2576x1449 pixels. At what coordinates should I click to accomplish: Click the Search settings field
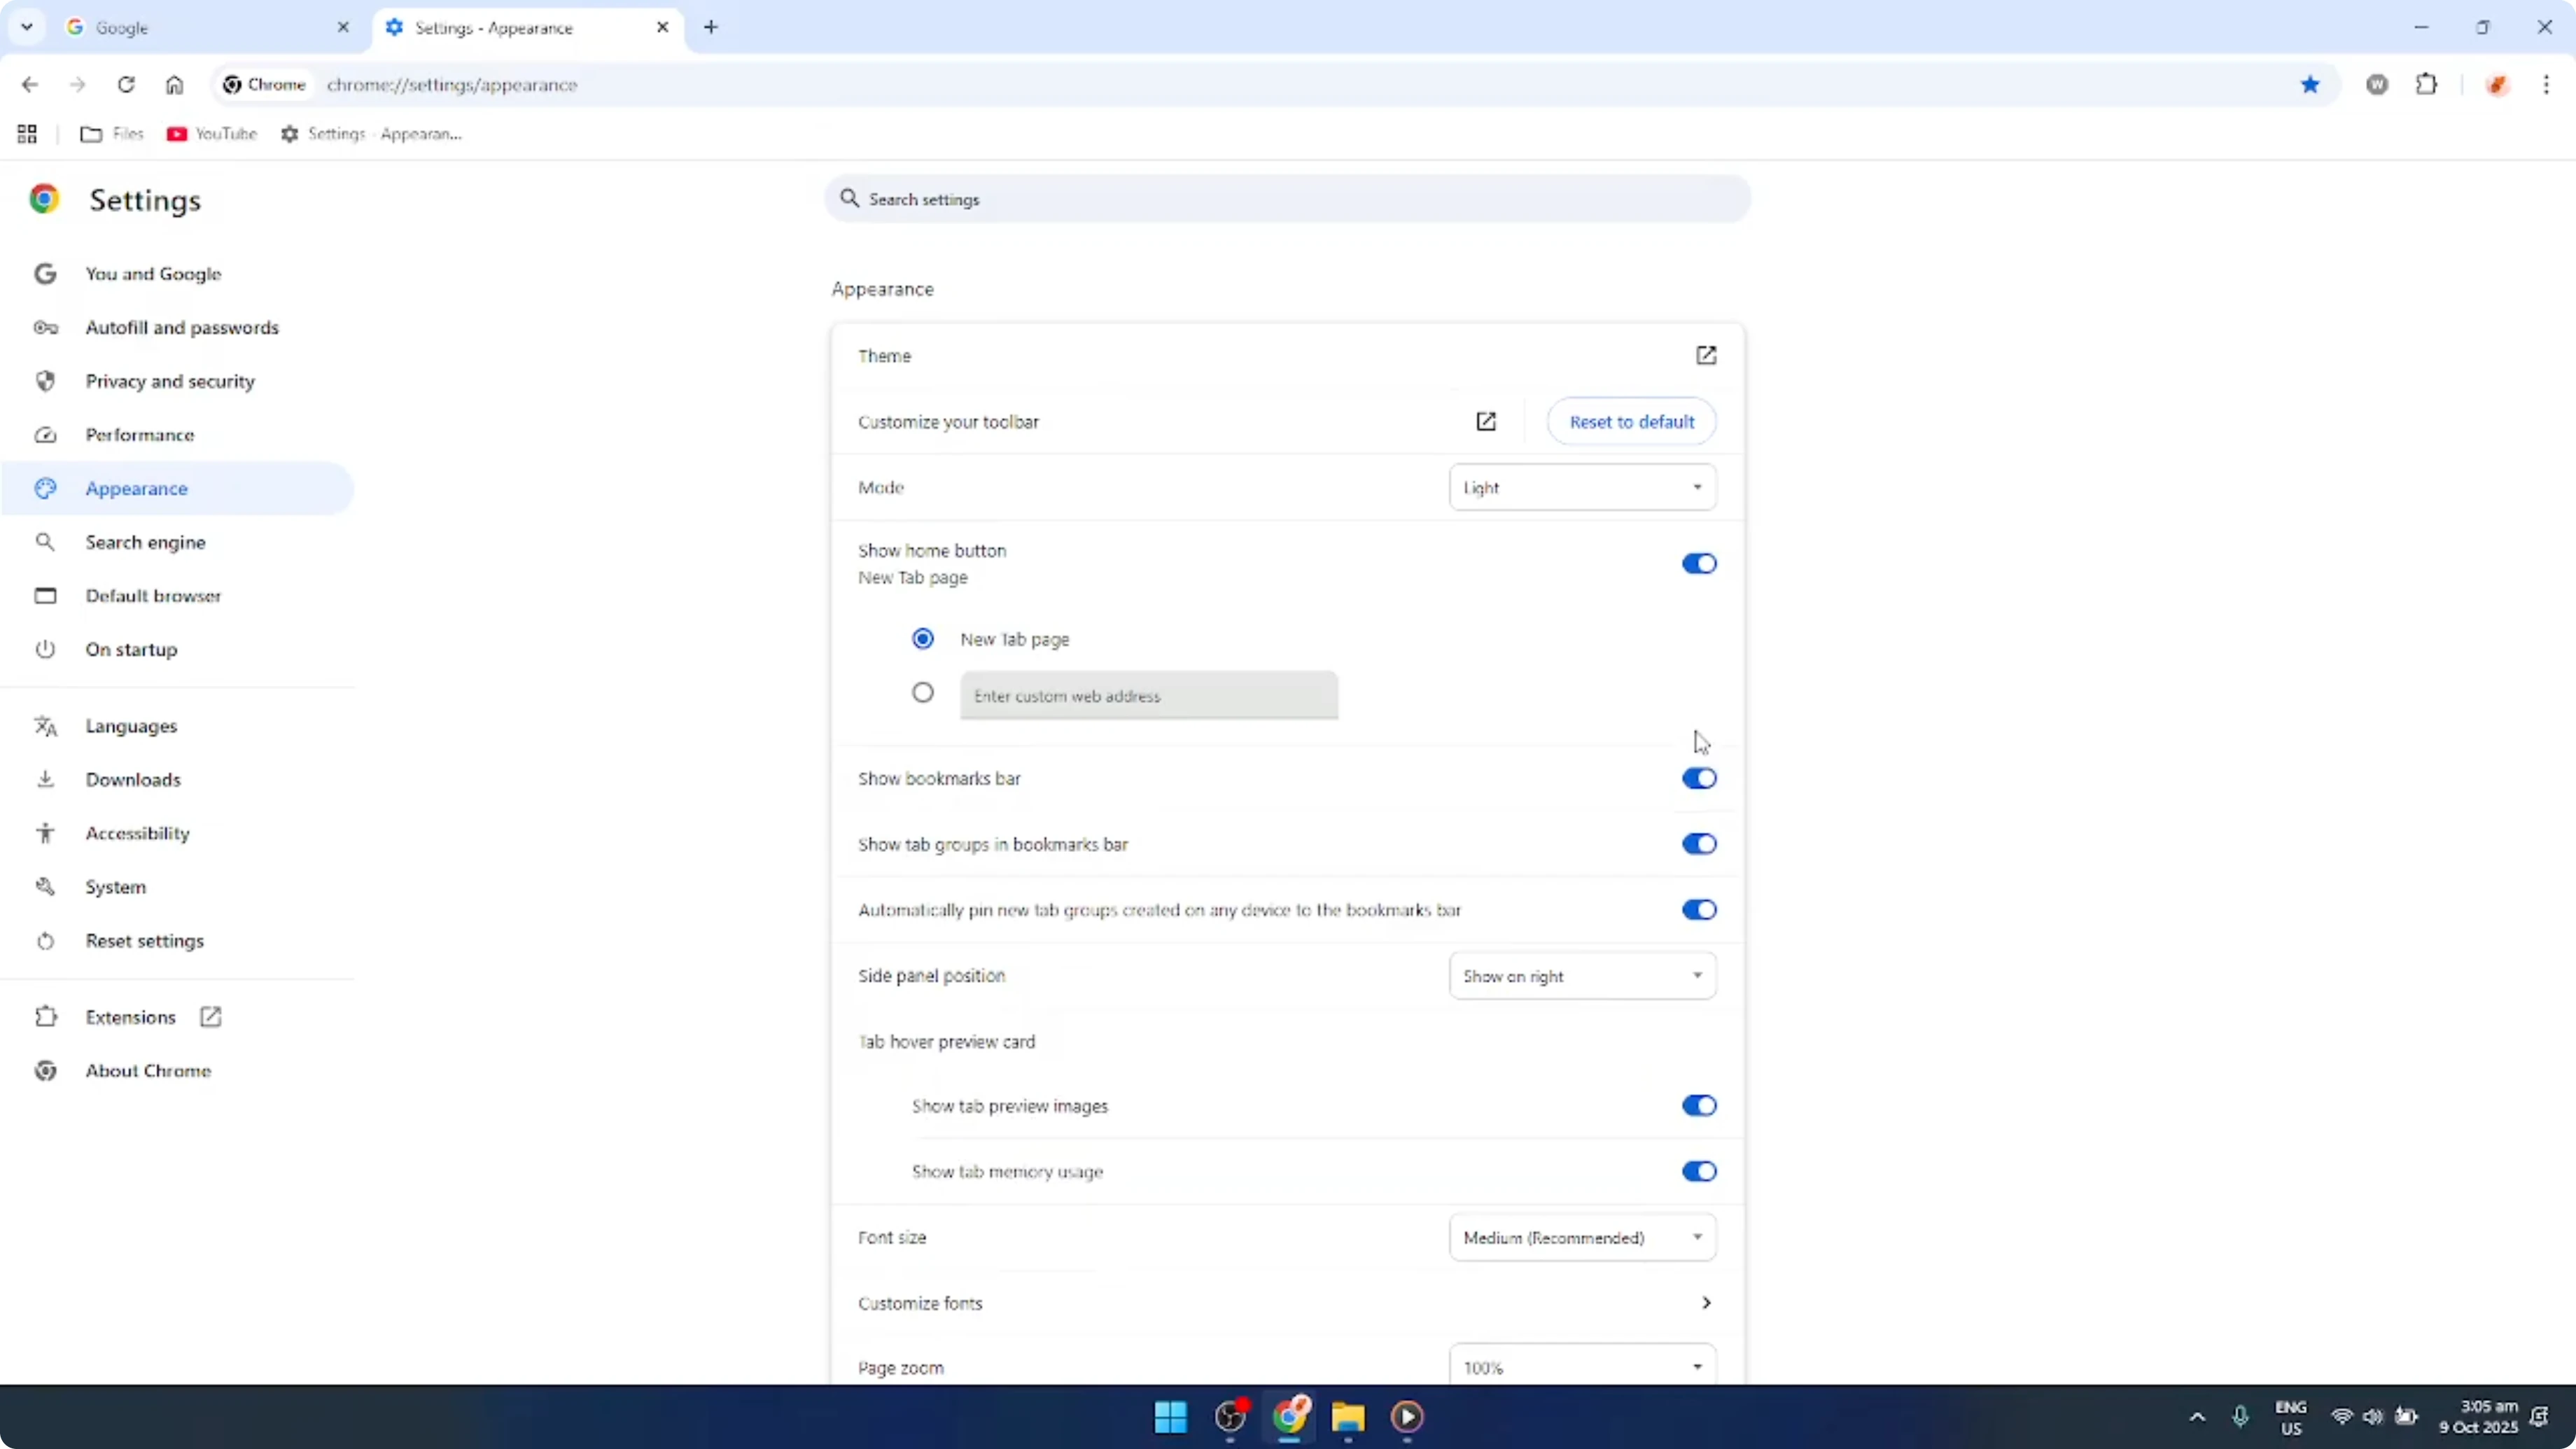(x=1288, y=199)
